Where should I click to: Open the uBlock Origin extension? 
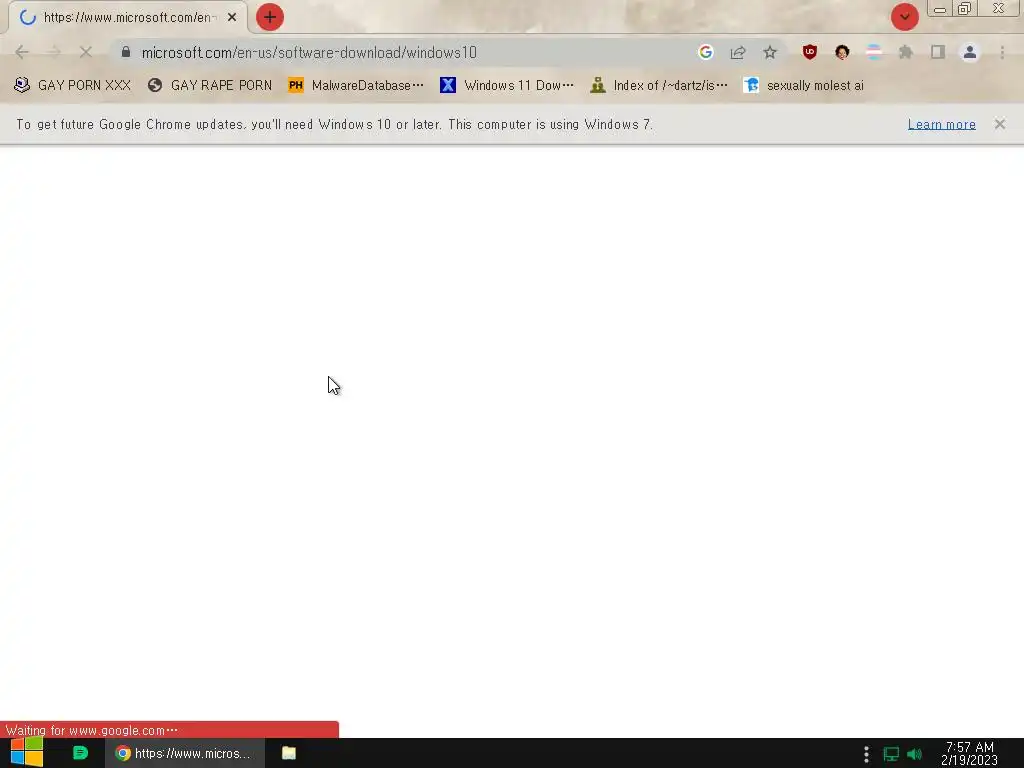pos(810,52)
